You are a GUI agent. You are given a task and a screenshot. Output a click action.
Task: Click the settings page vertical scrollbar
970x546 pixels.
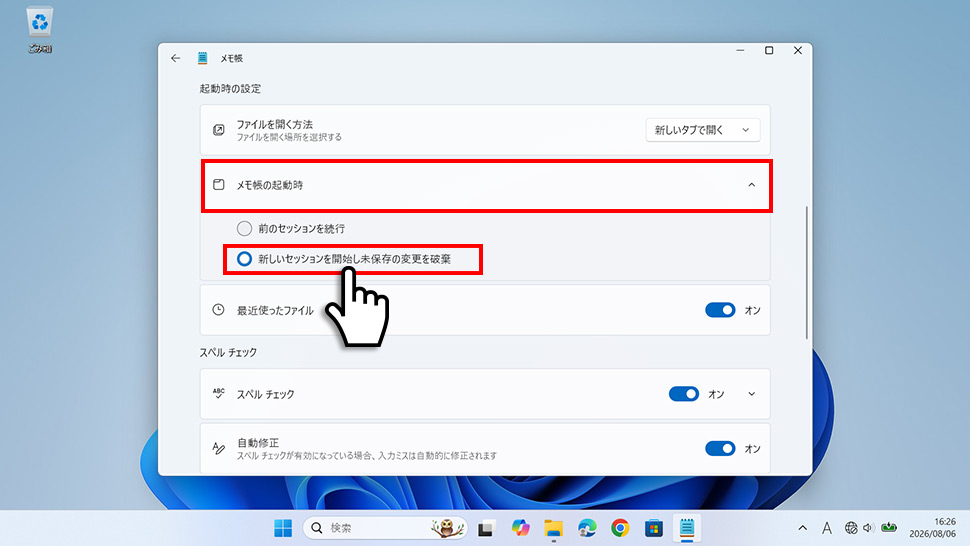806,272
